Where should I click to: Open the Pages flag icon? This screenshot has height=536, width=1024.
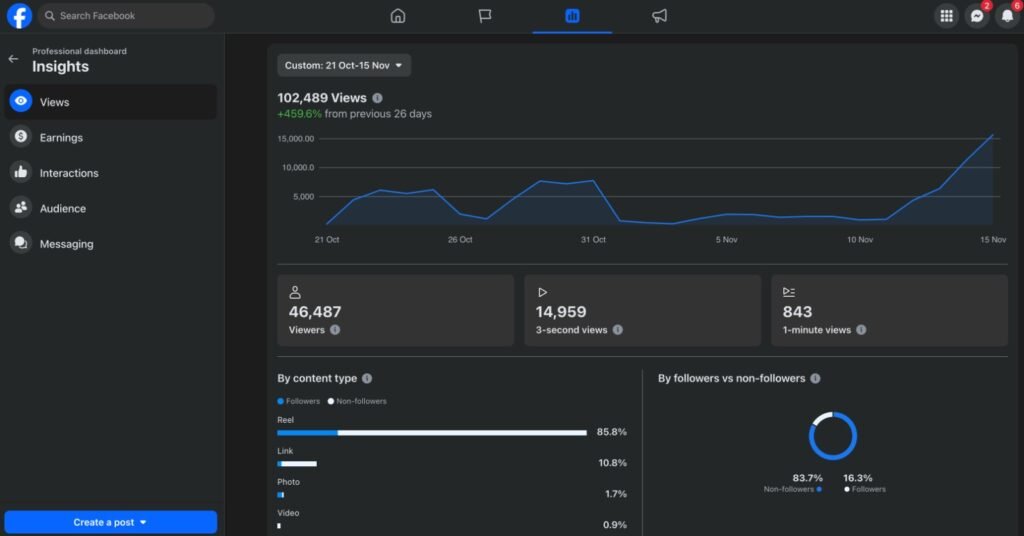pyautogui.click(x=485, y=16)
